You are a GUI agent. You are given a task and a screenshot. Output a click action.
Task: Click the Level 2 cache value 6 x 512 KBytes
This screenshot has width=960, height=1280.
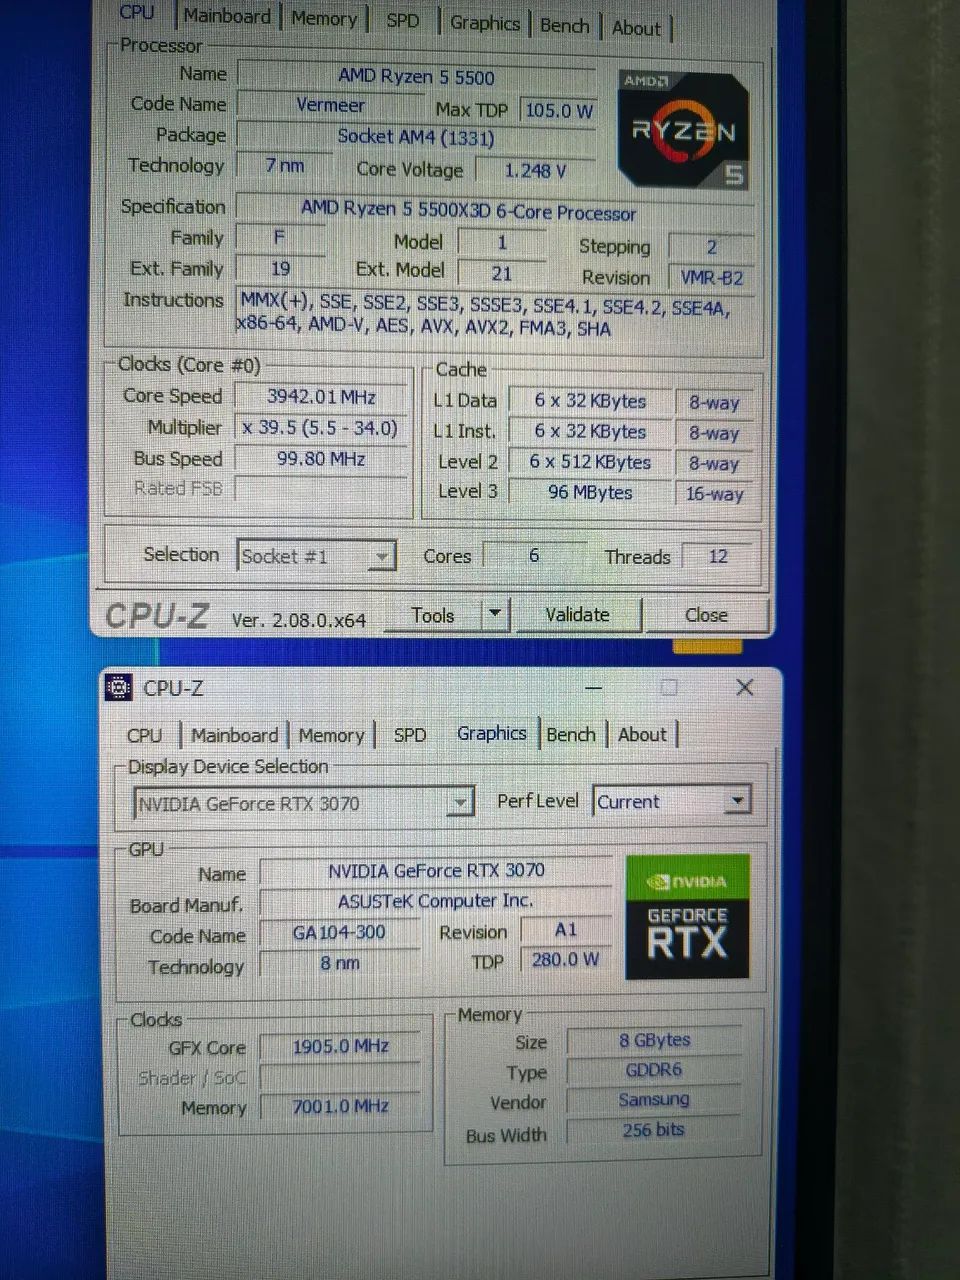tap(590, 462)
